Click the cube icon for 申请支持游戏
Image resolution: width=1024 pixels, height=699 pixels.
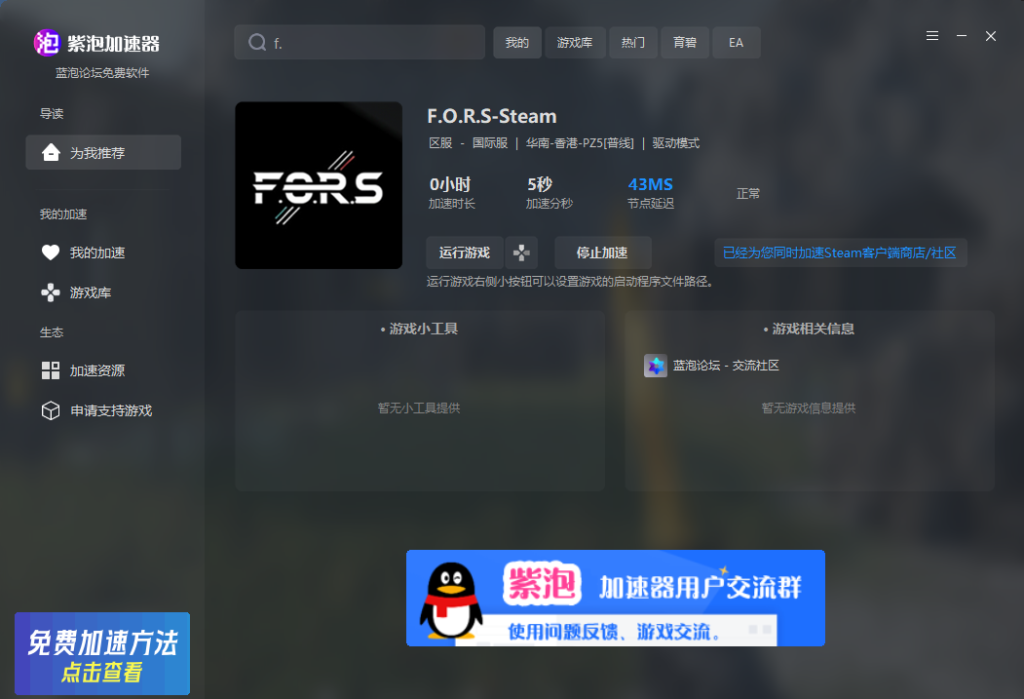click(50, 410)
